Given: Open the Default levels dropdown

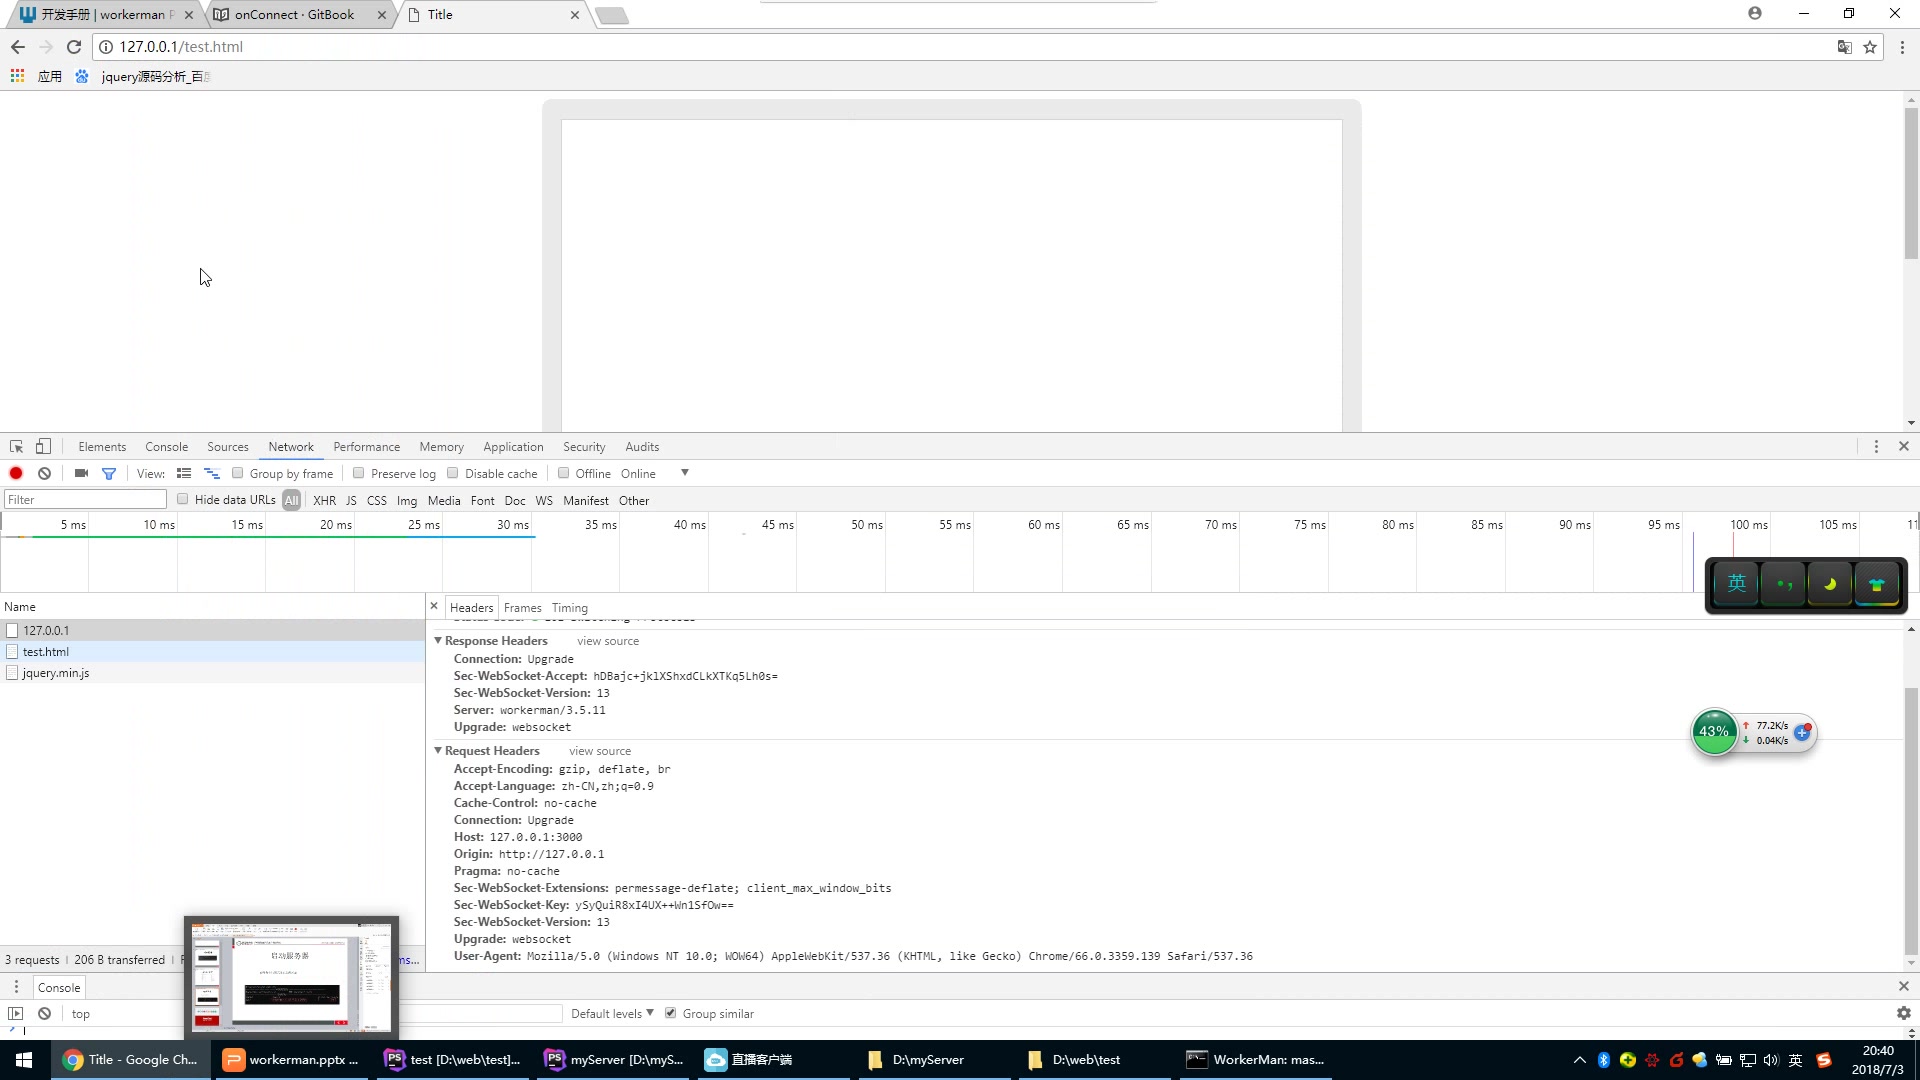Looking at the screenshot, I should [x=611, y=1013].
